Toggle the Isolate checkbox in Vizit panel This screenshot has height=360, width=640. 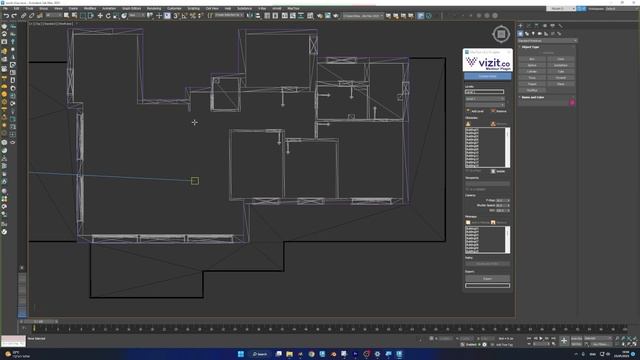[x=493, y=171]
